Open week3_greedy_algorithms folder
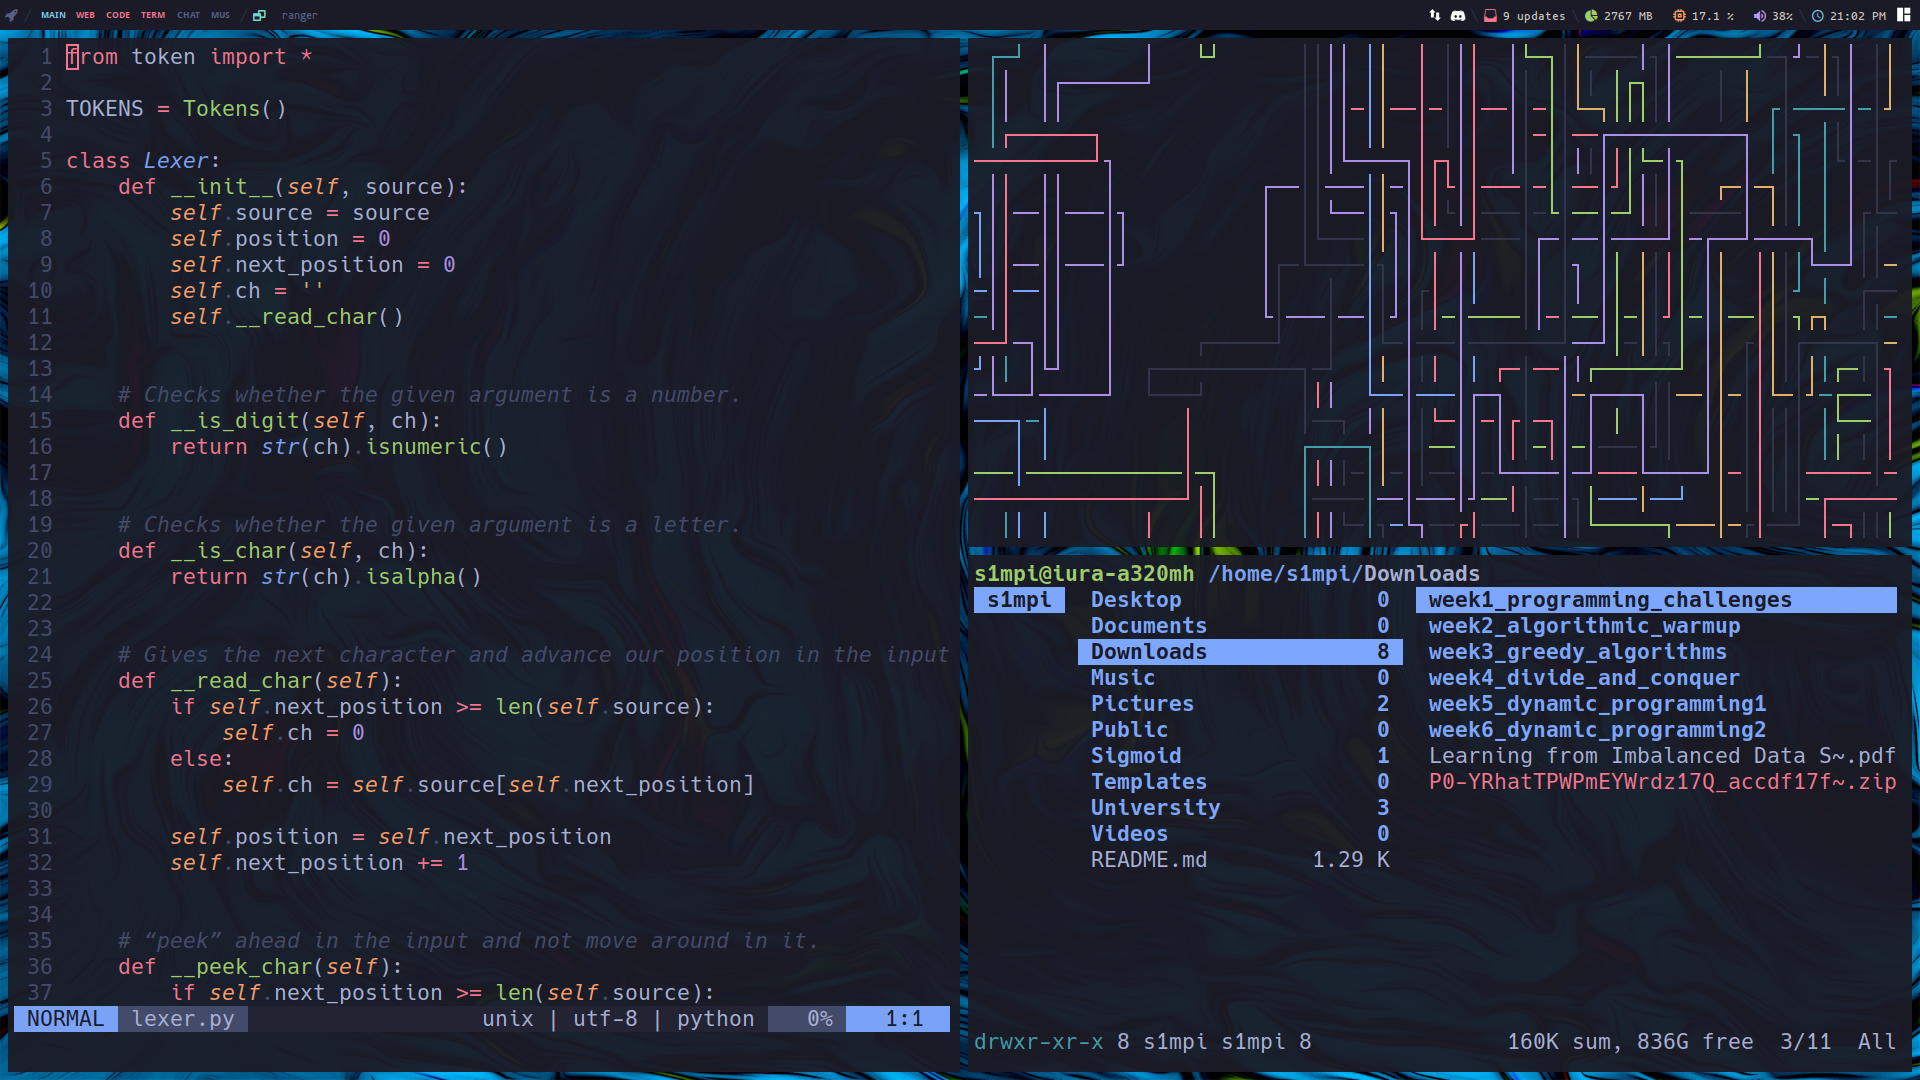Screen dimensions: 1920x1080 (1577, 652)
